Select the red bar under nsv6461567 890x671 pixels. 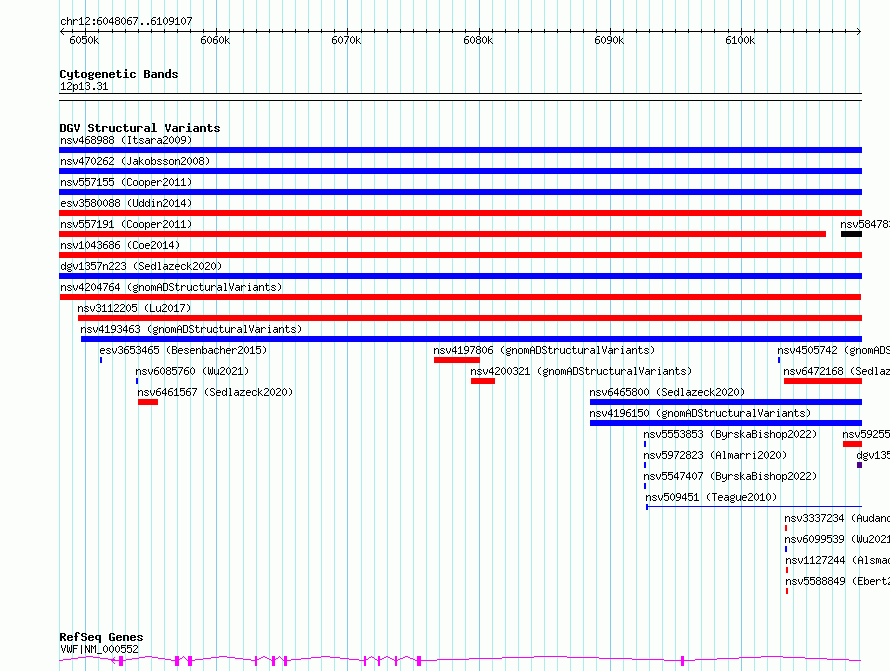(148, 402)
